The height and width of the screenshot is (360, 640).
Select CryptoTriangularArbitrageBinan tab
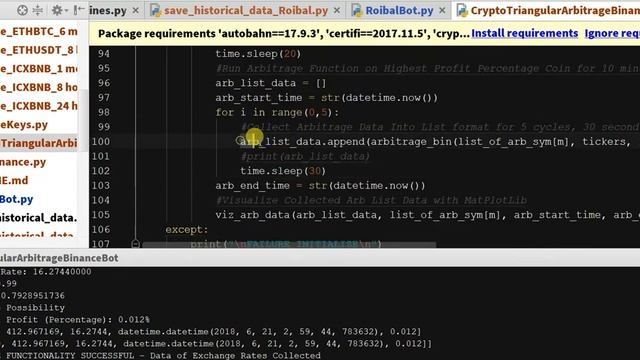click(555, 11)
